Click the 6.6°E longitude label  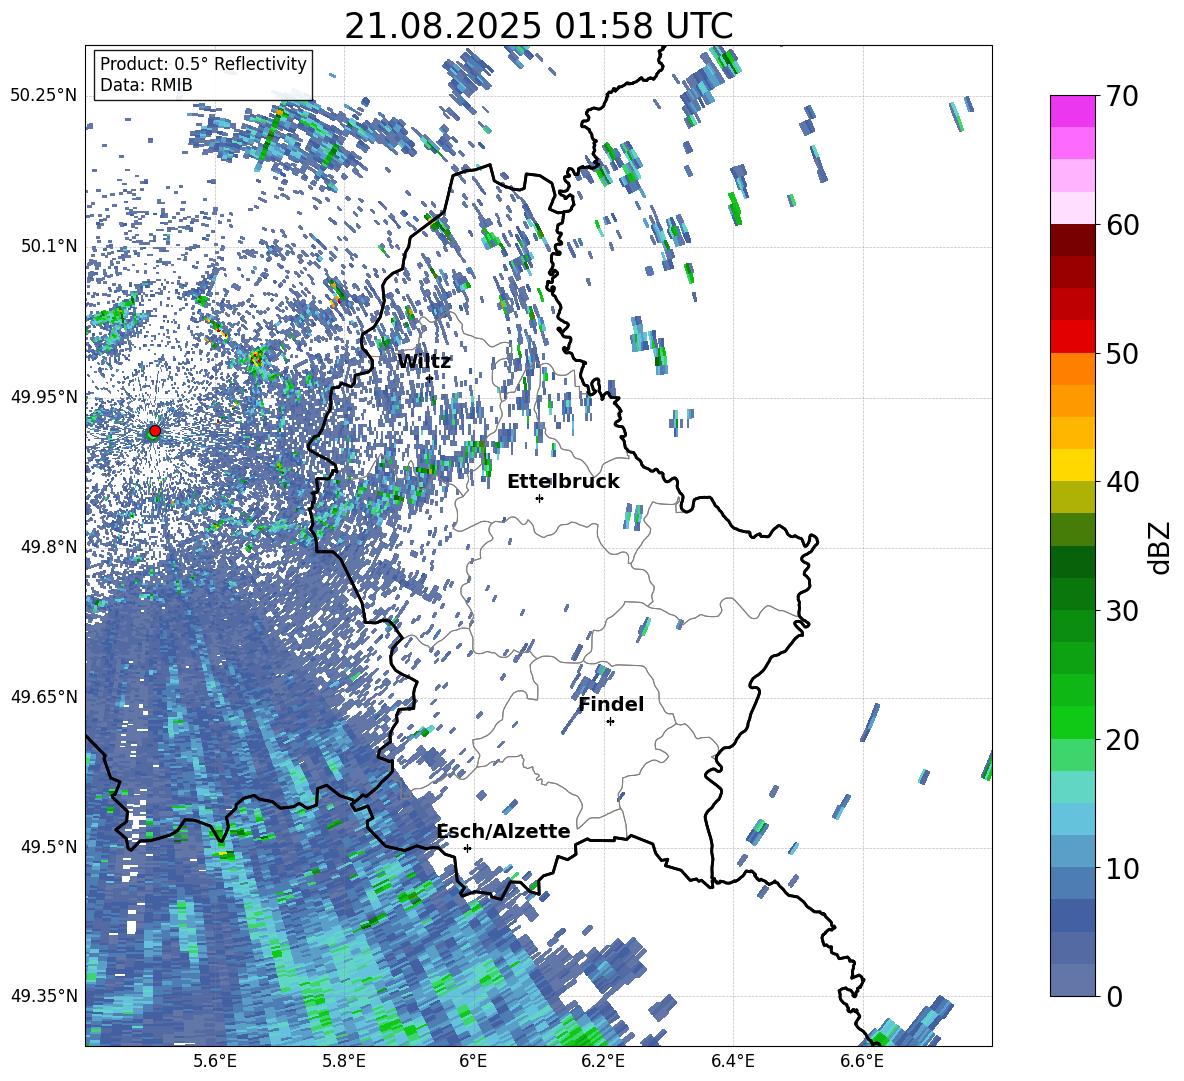pos(862,1061)
